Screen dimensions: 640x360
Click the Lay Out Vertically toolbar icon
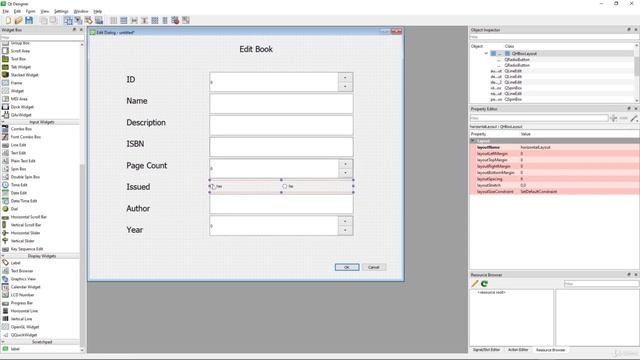124,20
